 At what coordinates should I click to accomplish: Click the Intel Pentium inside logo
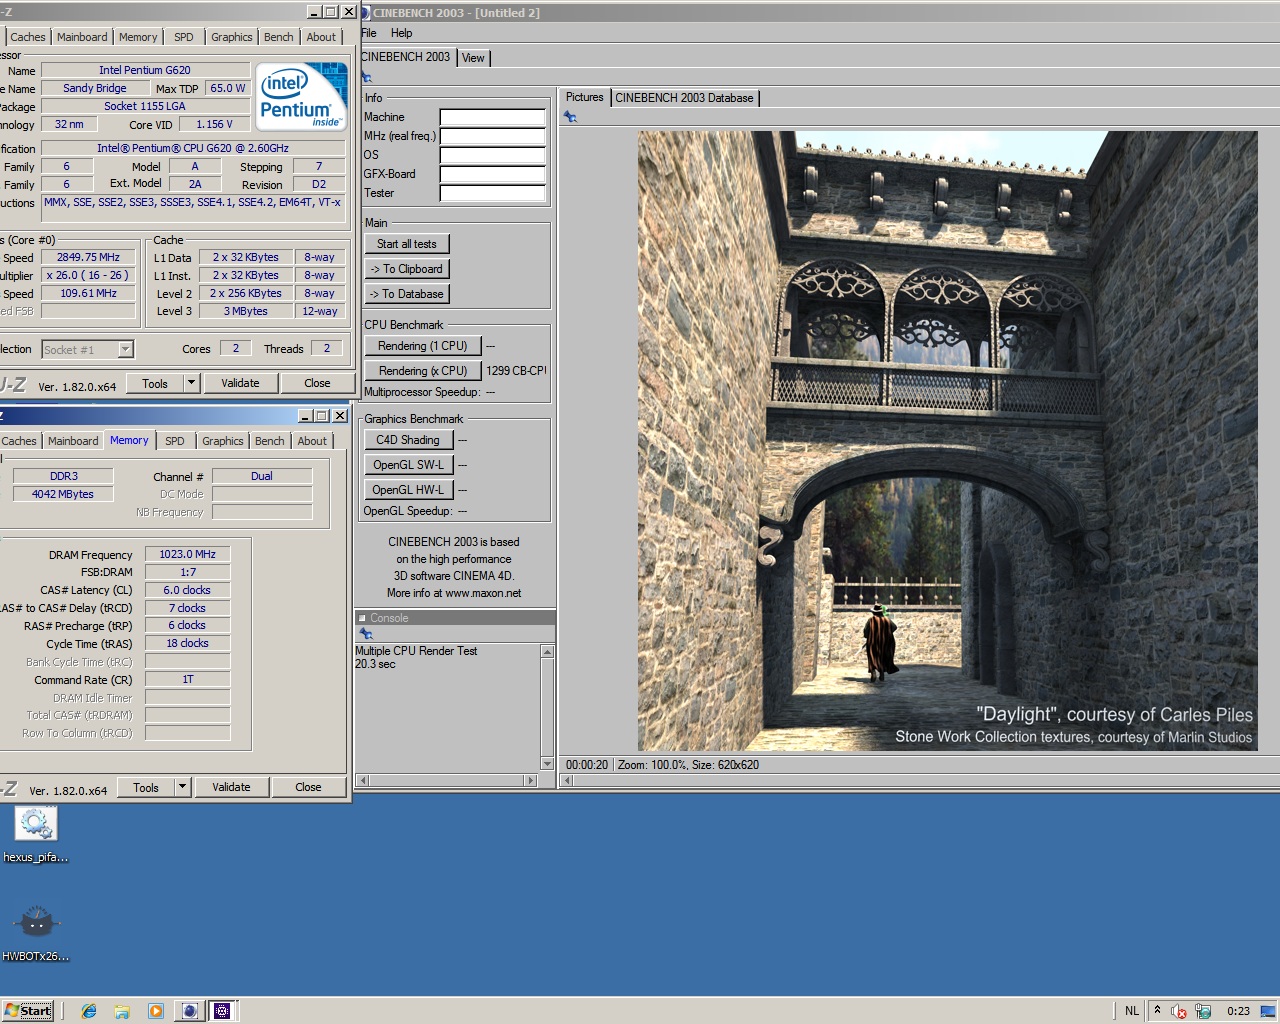coord(301,96)
